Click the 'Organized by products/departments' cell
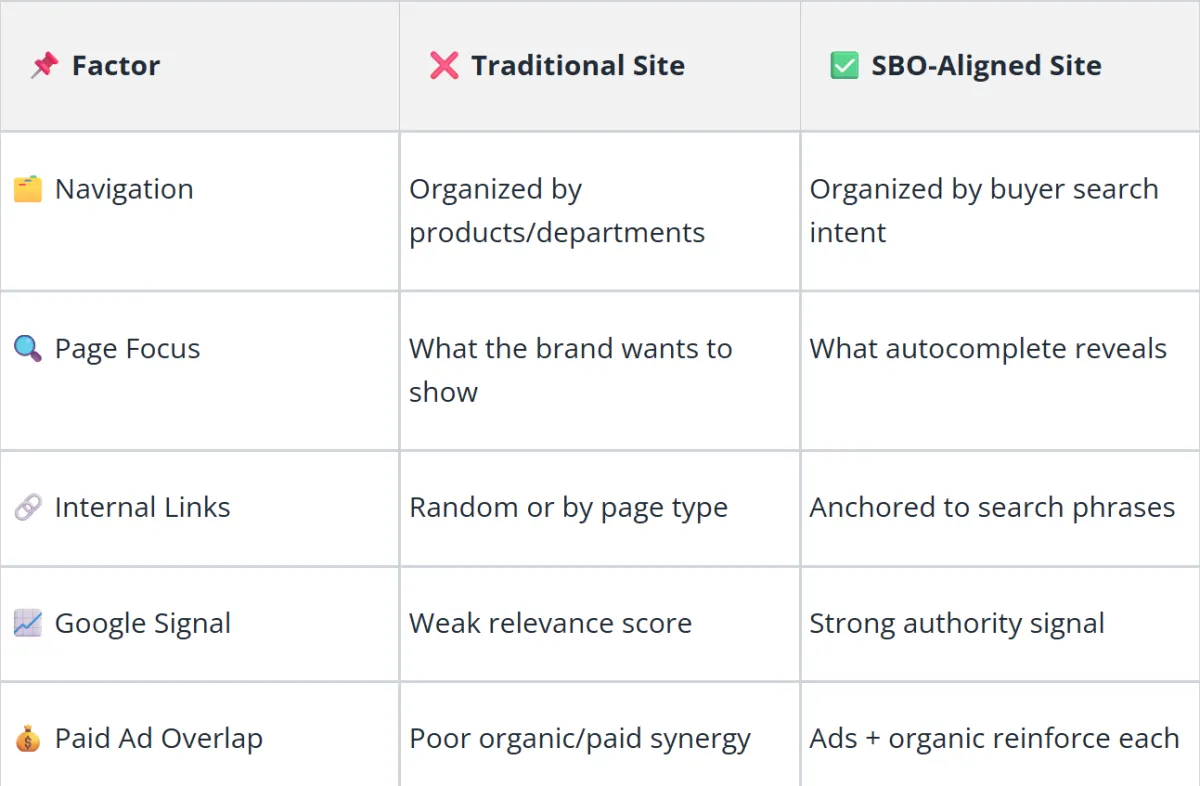1200x786 pixels. (x=557, y=211)
